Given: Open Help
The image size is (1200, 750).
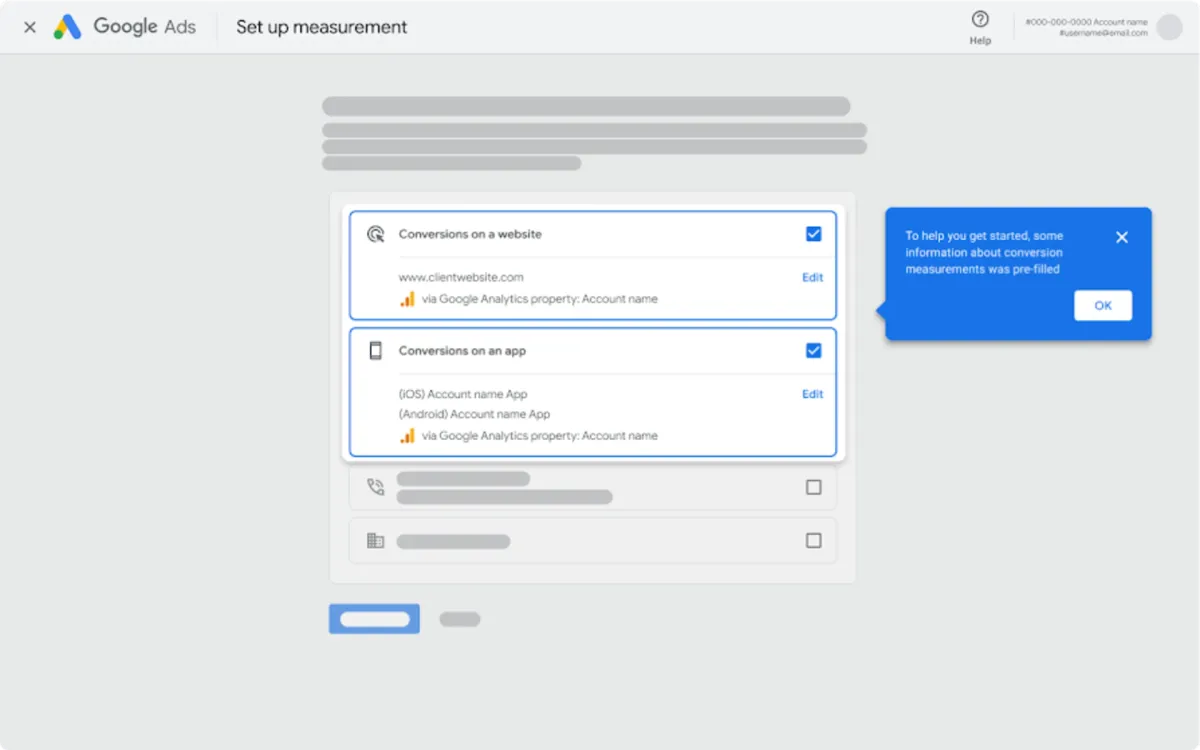Looking at the screenshot, I should [979, 27].
